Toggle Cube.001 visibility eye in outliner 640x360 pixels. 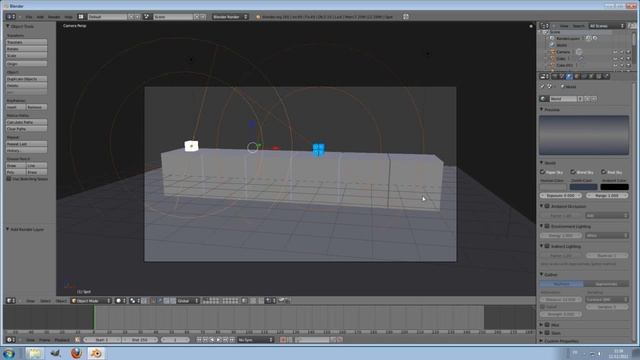click(x=615, y=65)
